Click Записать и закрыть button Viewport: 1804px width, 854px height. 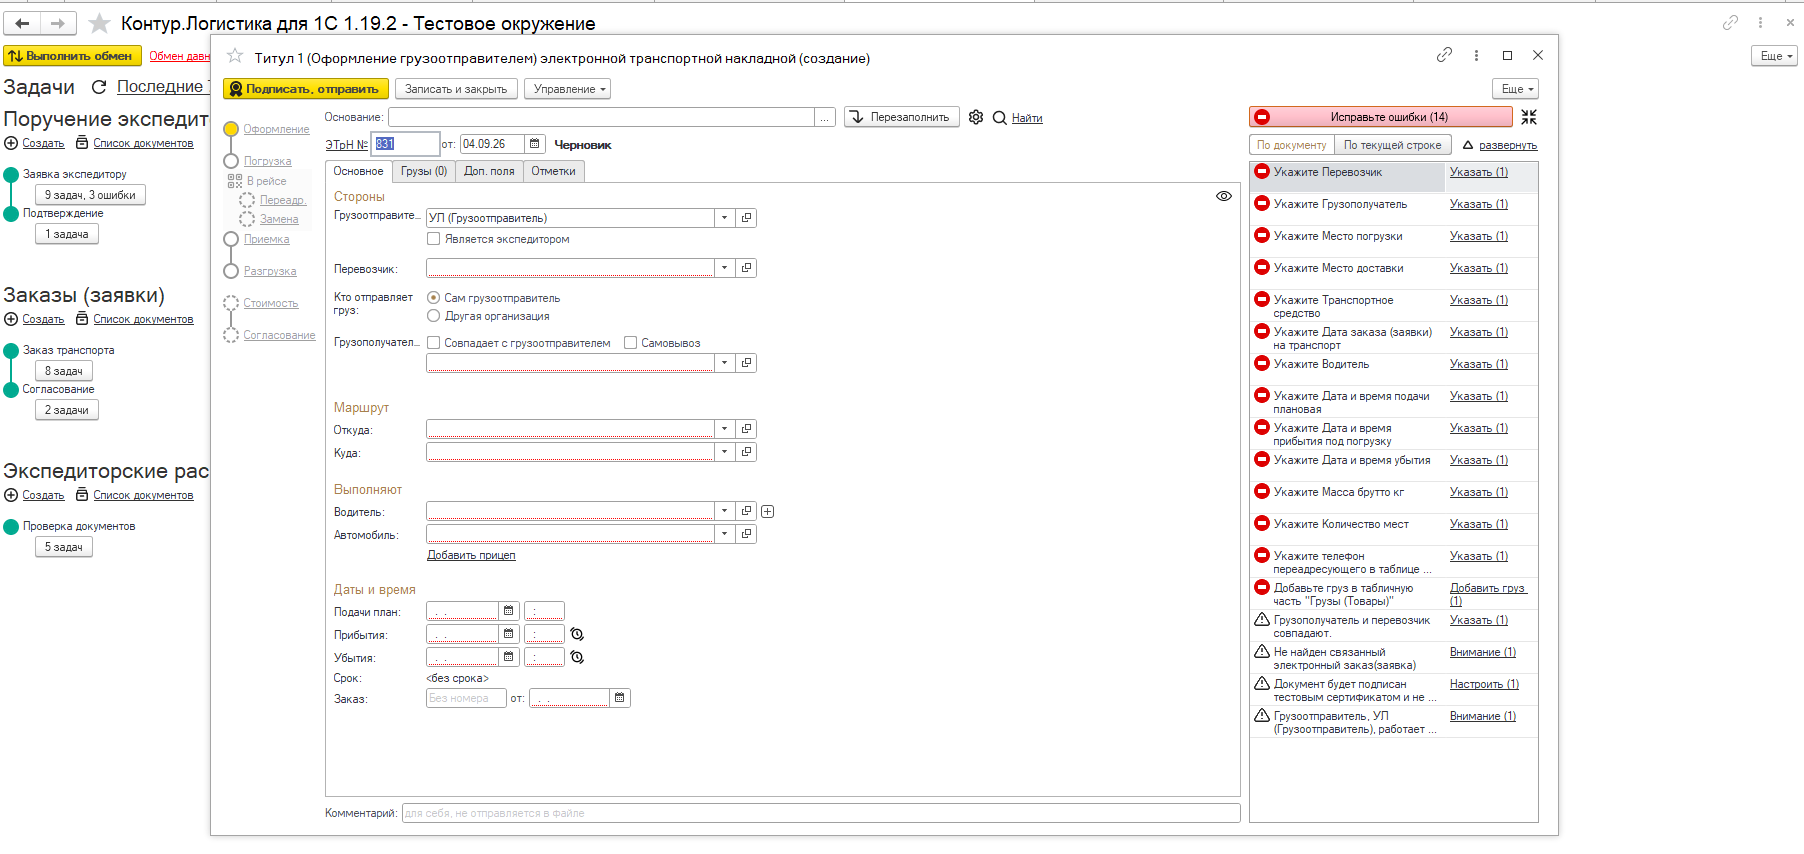click(x=456, y=89)
